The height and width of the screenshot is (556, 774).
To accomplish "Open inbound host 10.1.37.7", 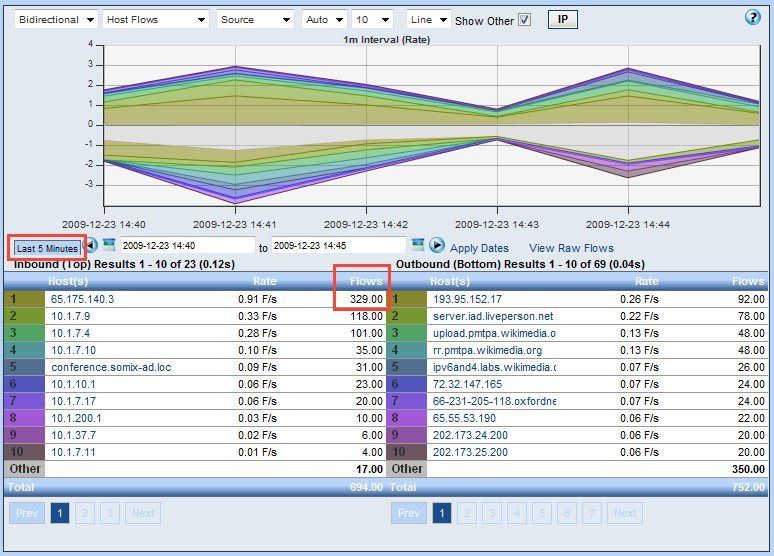I will click(x=74, y=435).
